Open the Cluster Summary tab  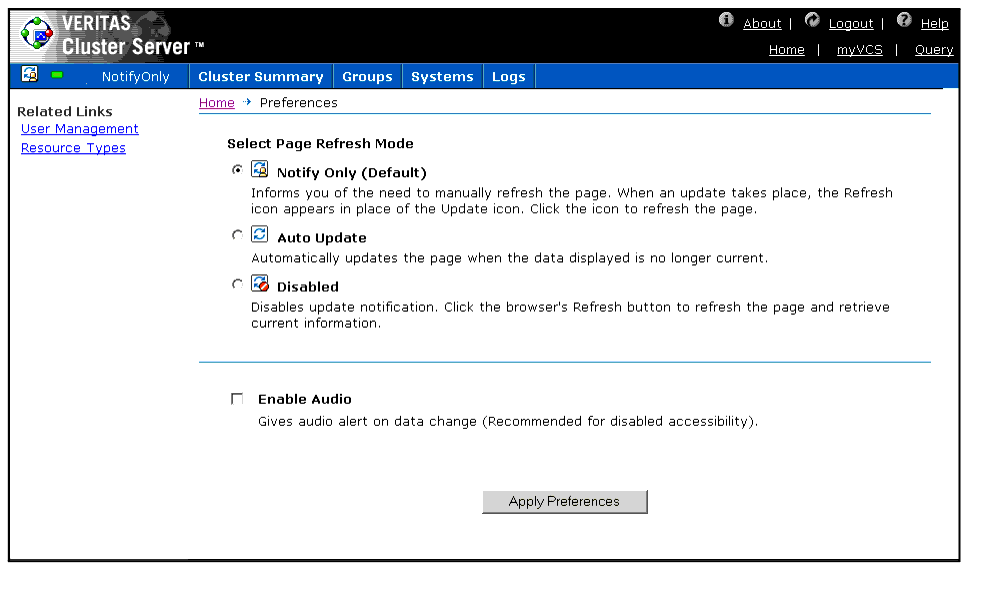coord(260,77)
